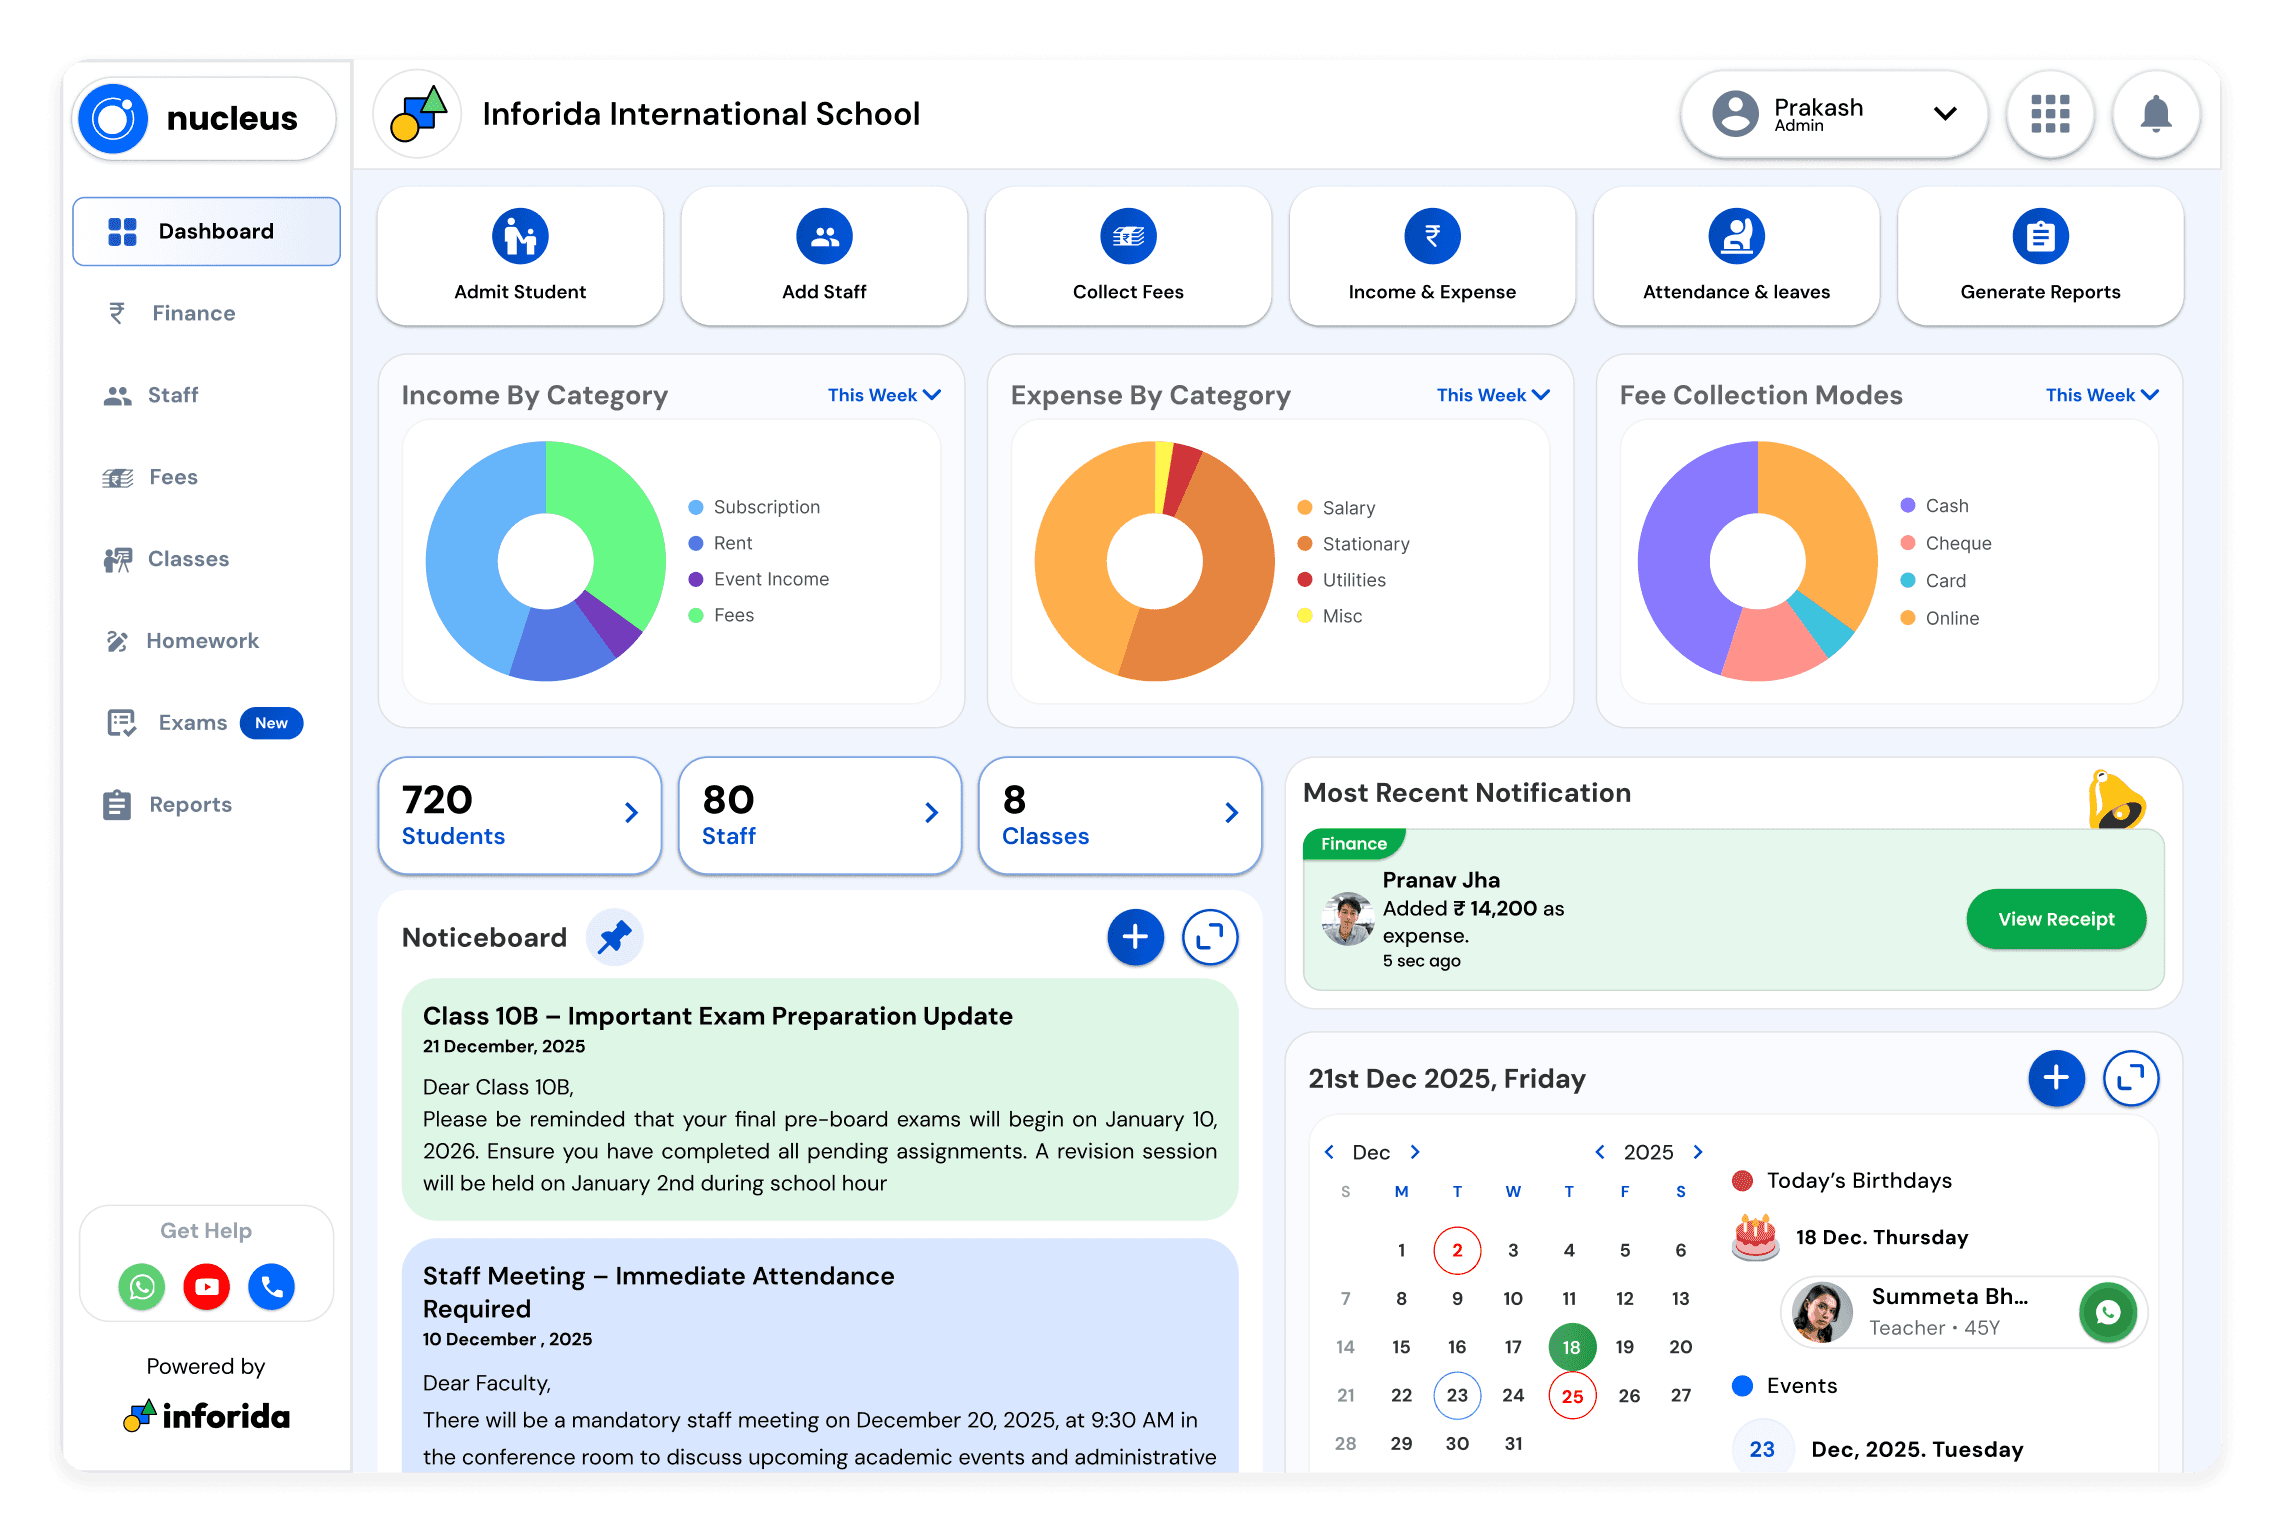Open the Collect Fees shortcut
2282x1532 pixels.
coord(1128,257)
